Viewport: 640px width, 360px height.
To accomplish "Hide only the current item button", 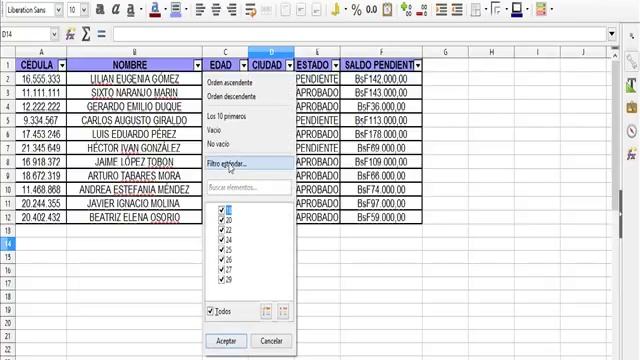I will point(283,312).
